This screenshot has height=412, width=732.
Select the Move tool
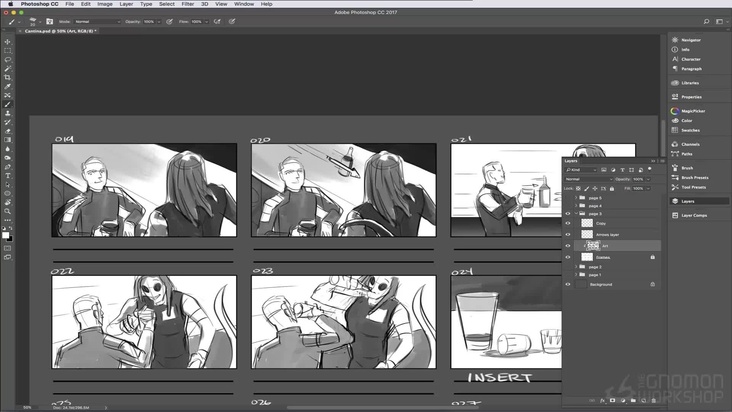7,42
